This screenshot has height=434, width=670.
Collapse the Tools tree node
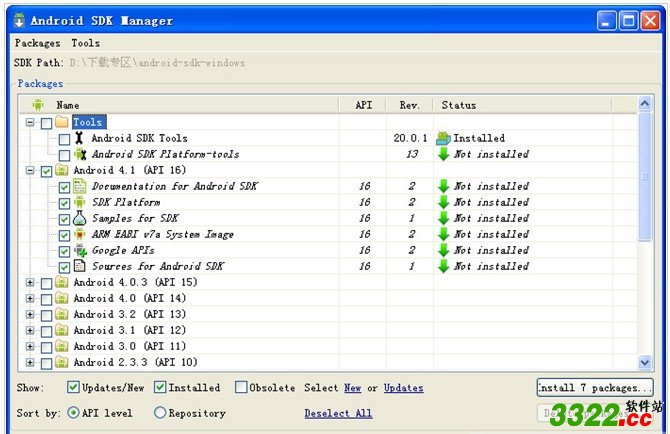(x=29, y=123)
